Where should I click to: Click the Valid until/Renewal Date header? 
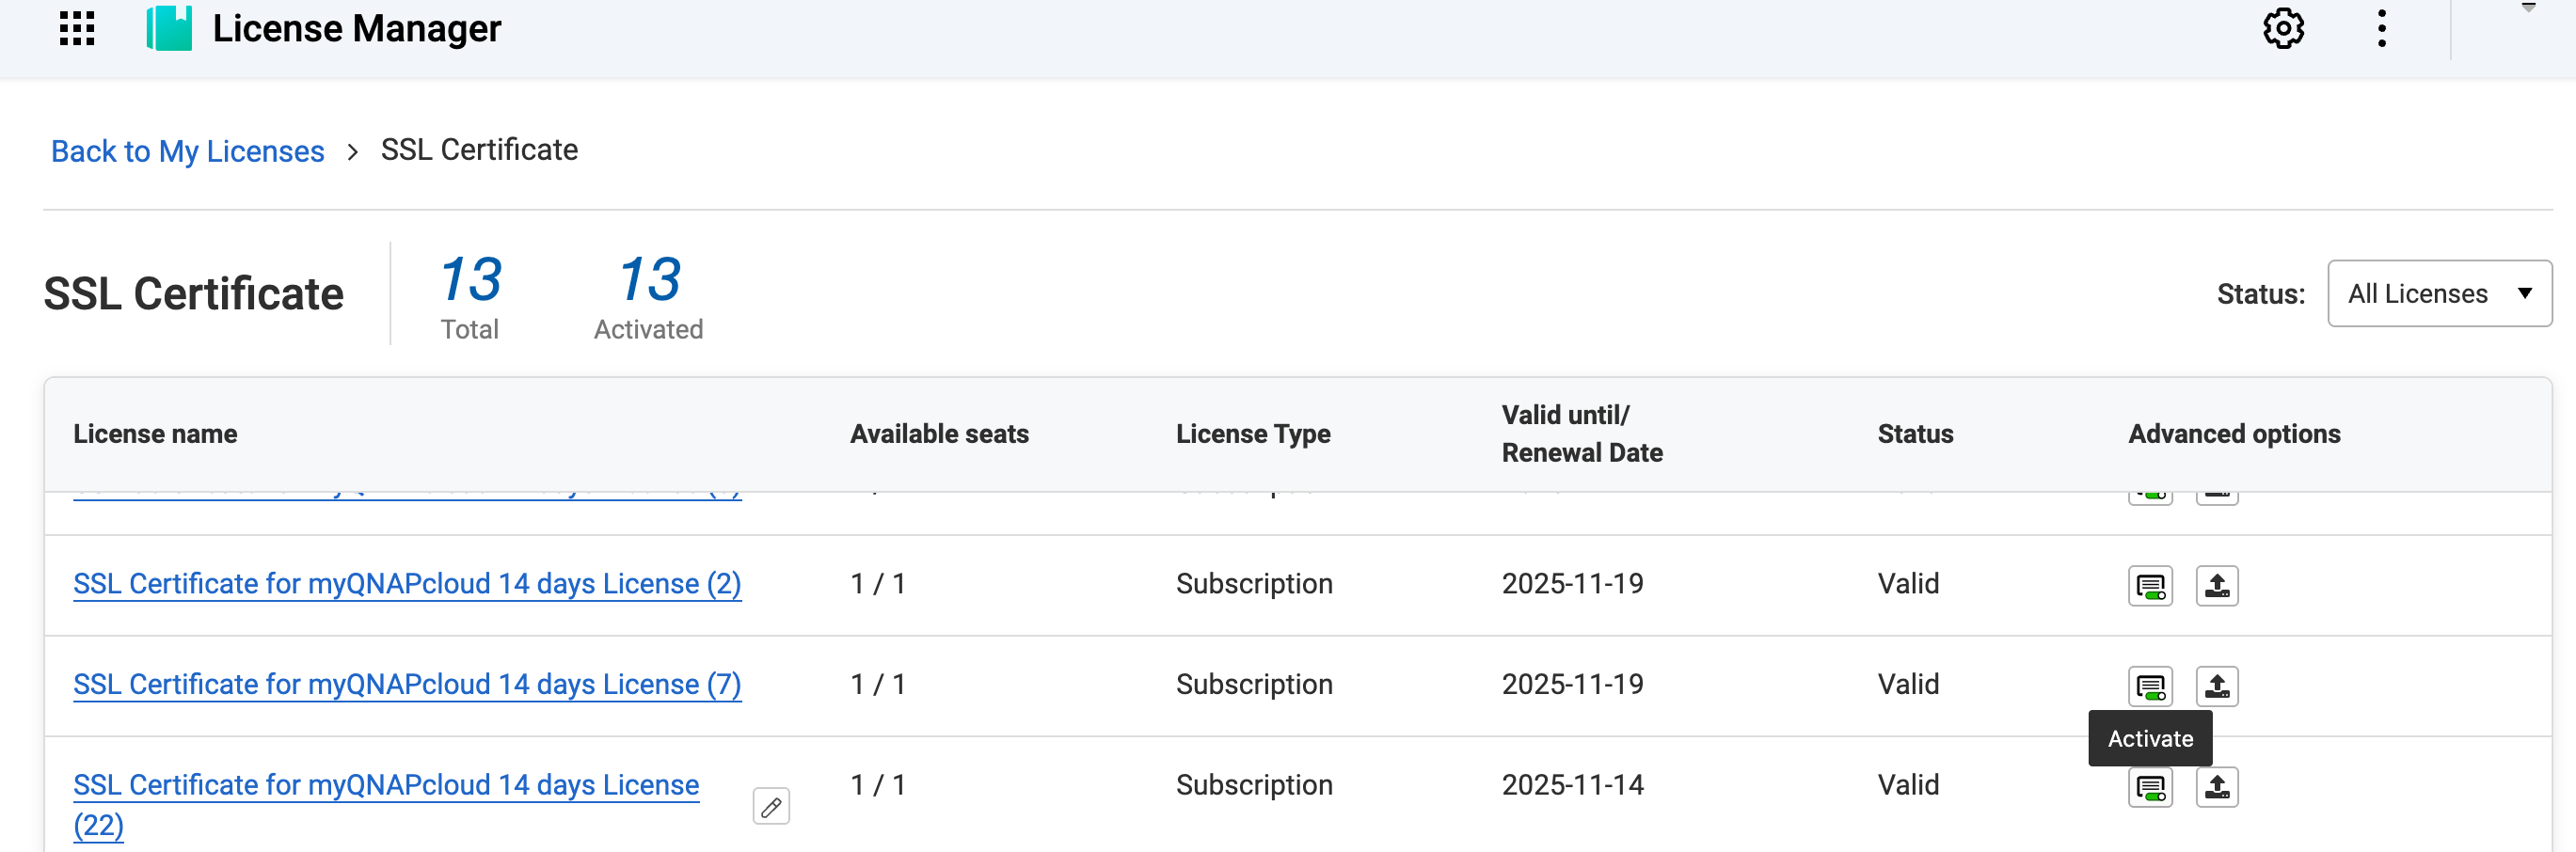point(1581,434)
